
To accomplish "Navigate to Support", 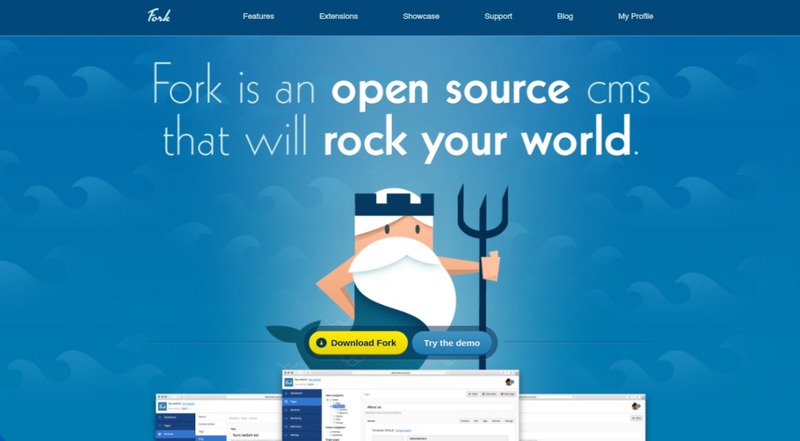I will [498, 16].
